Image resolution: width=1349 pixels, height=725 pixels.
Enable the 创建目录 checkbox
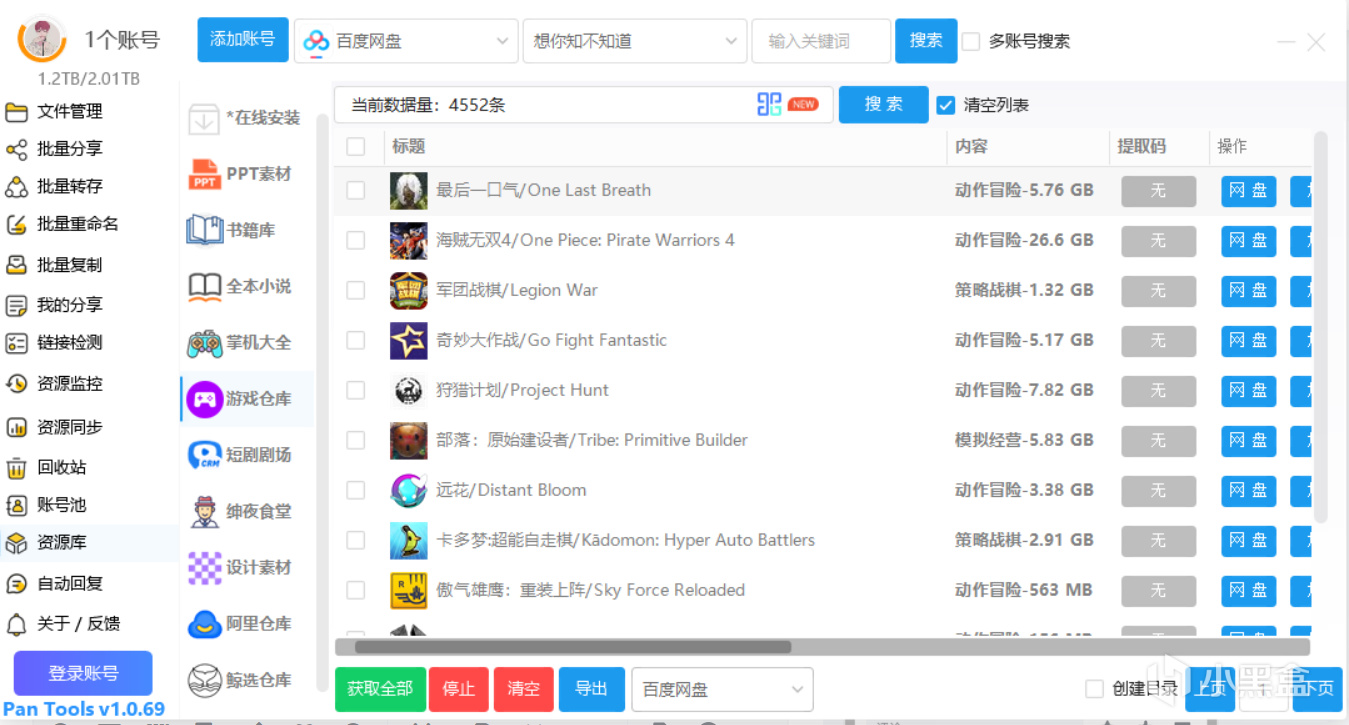(x=1095, y=689)
